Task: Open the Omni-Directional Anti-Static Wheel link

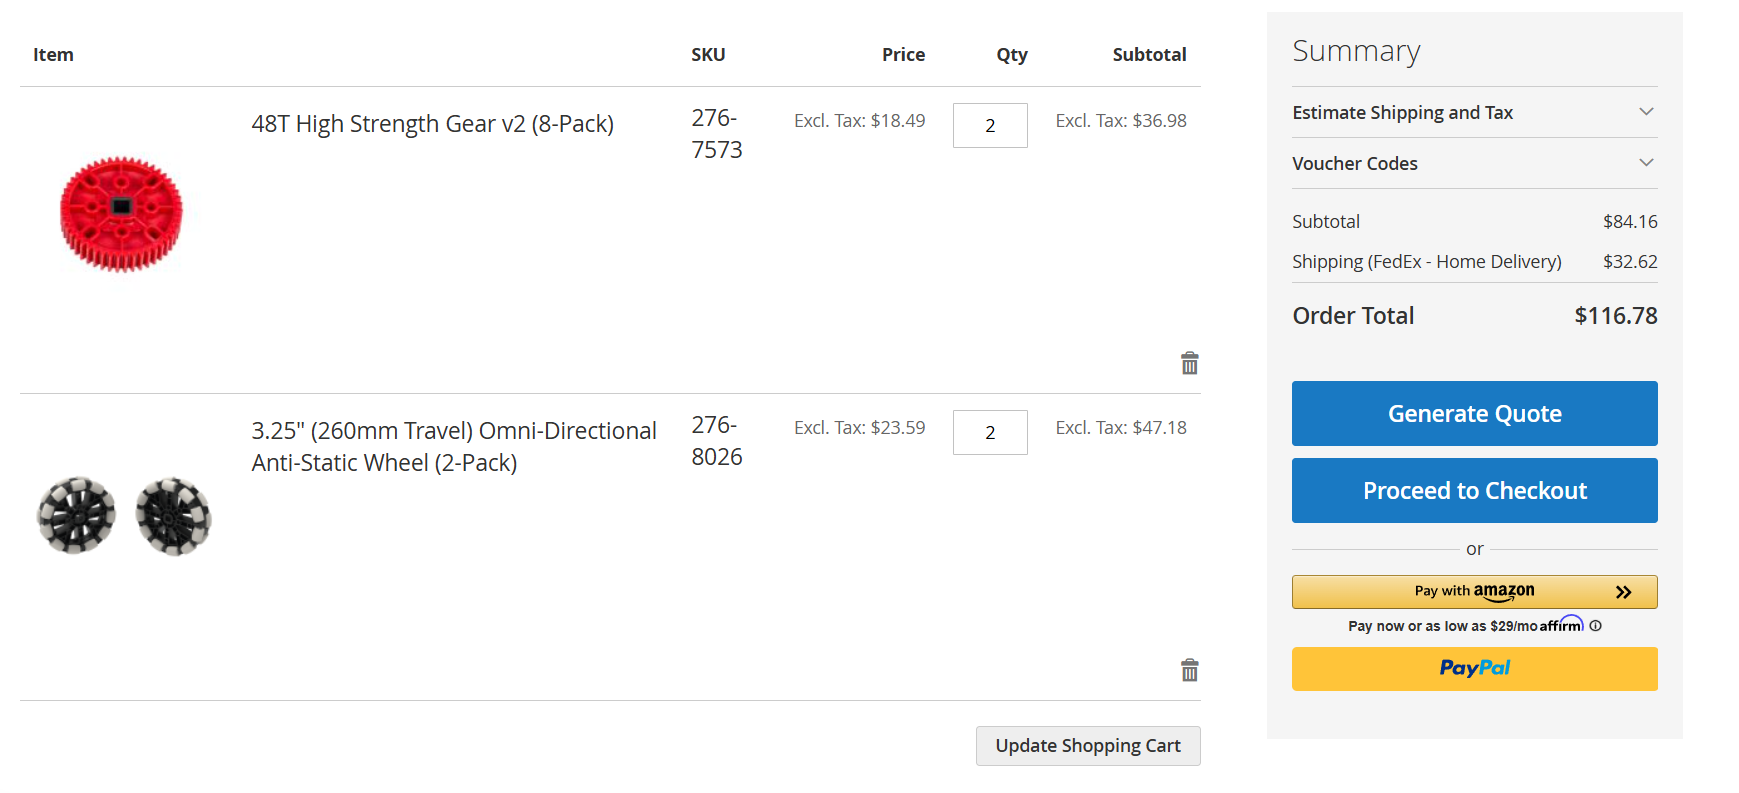Action: pyautogui.click(x=453, y=446)
